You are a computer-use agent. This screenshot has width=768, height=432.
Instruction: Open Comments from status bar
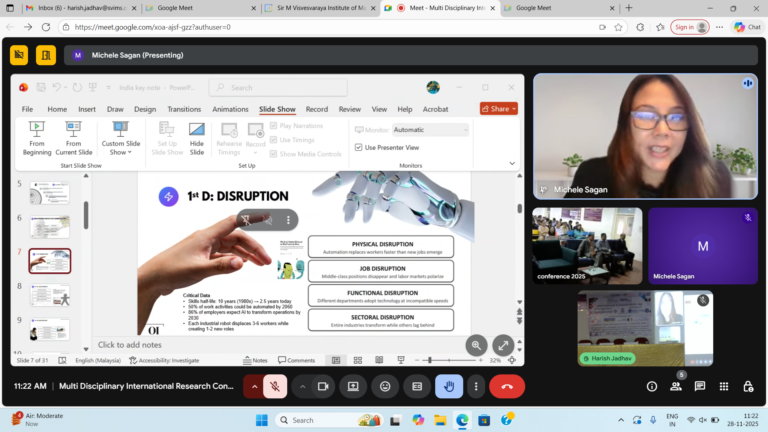[x=296, y=360]
